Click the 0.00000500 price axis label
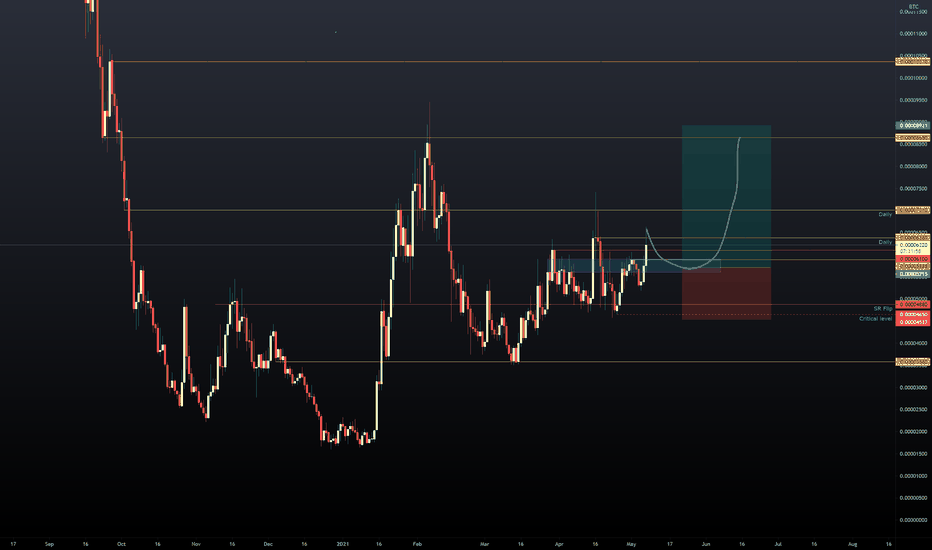 pyautogui.click(x=913, y=498)
